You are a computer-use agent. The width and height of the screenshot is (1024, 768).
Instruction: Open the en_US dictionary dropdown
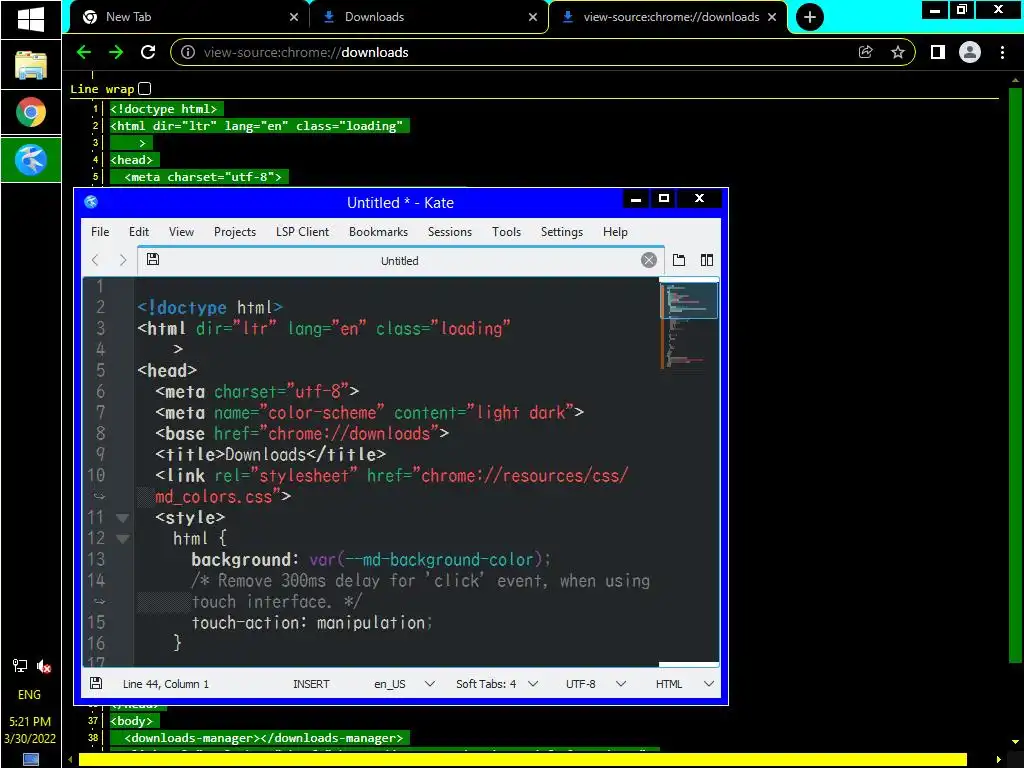pos(404,684)
